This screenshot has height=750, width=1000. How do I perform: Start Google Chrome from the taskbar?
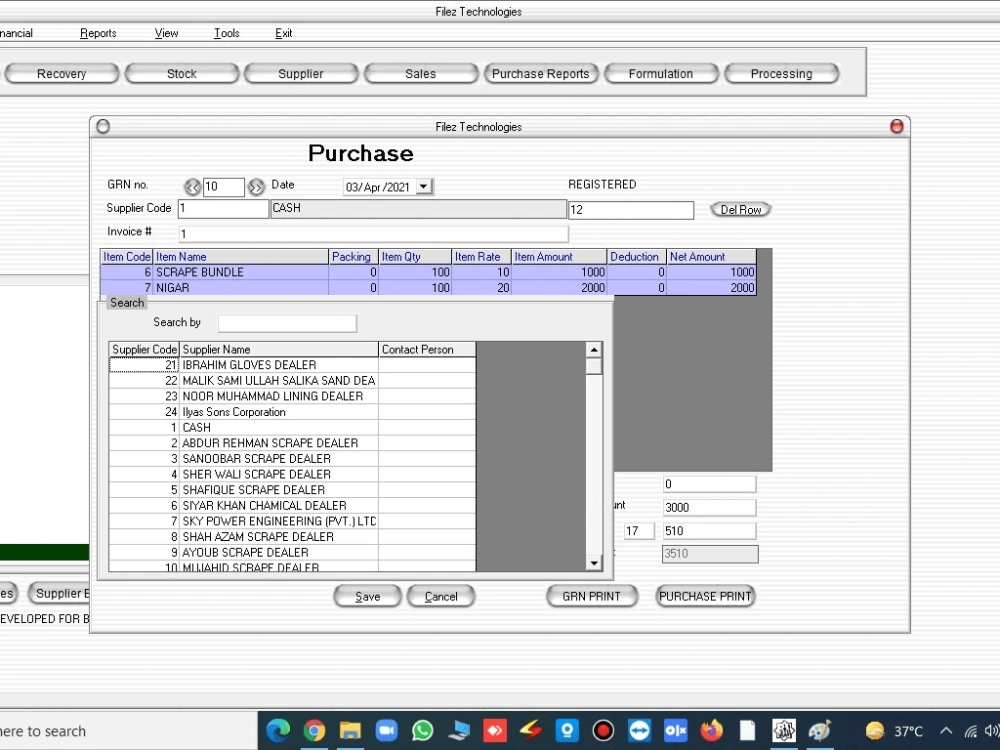pyautogui.click(x=314, y=730)
